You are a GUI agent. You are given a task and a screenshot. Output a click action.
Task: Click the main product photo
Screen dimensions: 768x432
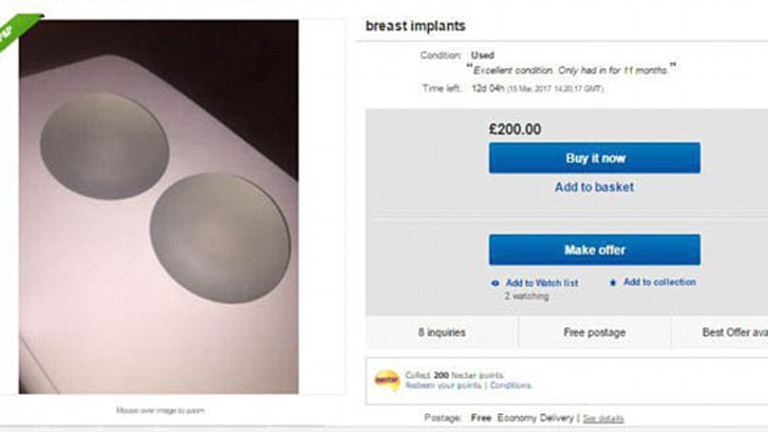click(x=158, y=205)
